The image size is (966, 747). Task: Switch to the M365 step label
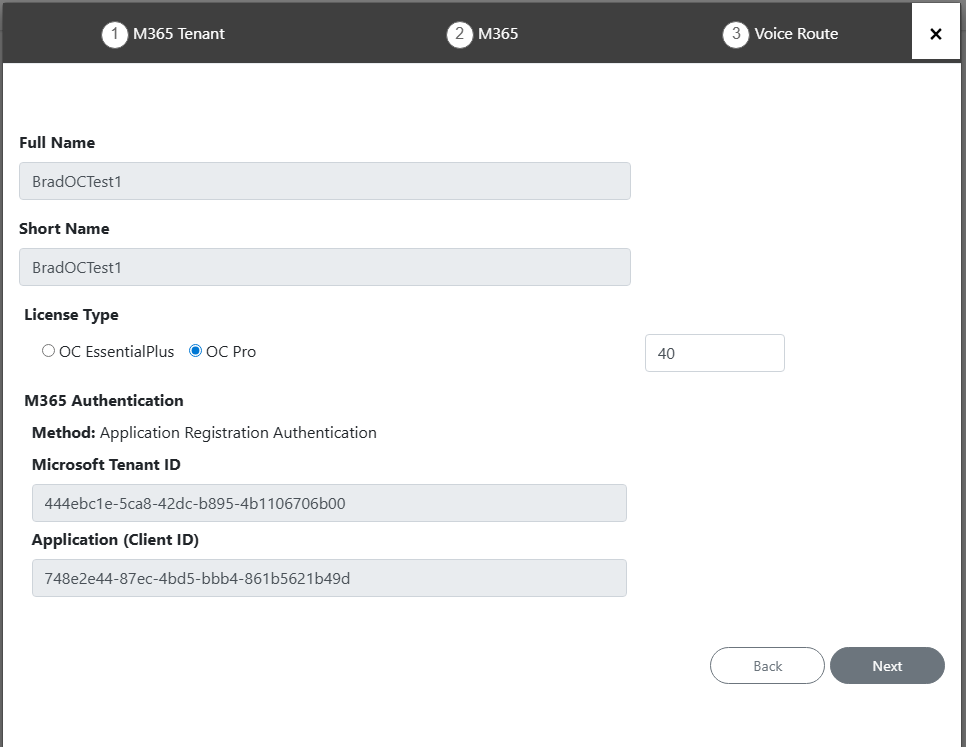498,34
